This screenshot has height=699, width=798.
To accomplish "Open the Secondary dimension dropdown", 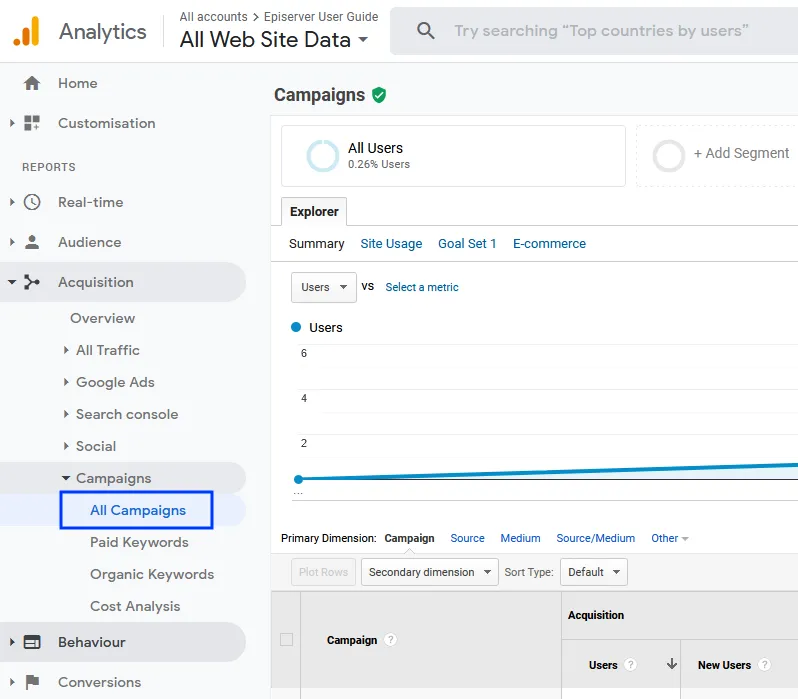I will 430,572.
